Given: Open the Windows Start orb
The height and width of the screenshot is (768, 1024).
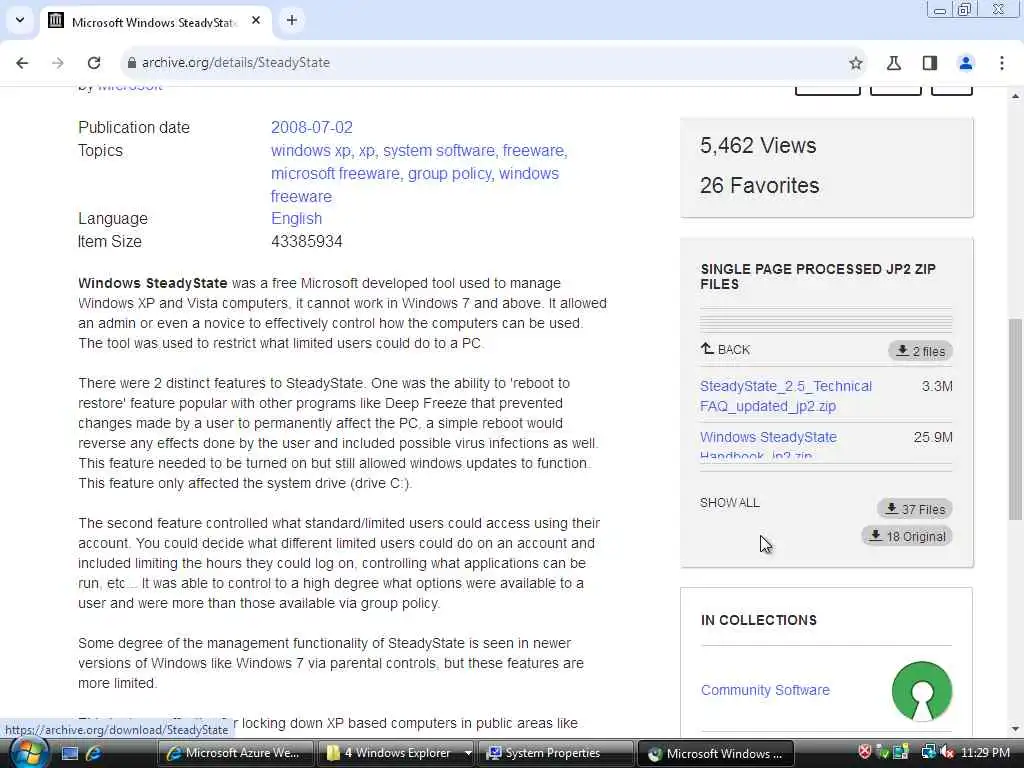Looking at the screenshot, I should click(27, 752).
